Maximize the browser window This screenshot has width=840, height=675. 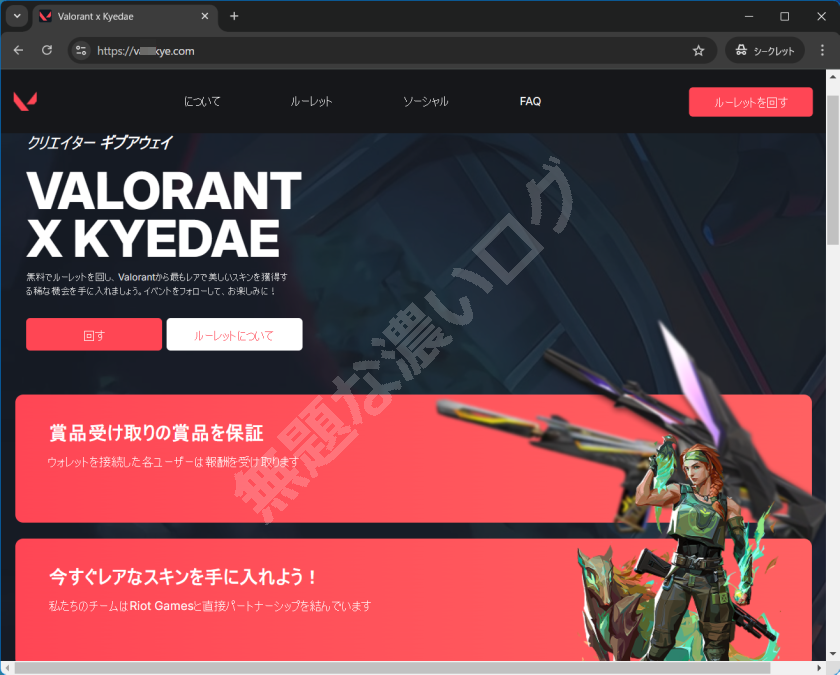(784, 17)
